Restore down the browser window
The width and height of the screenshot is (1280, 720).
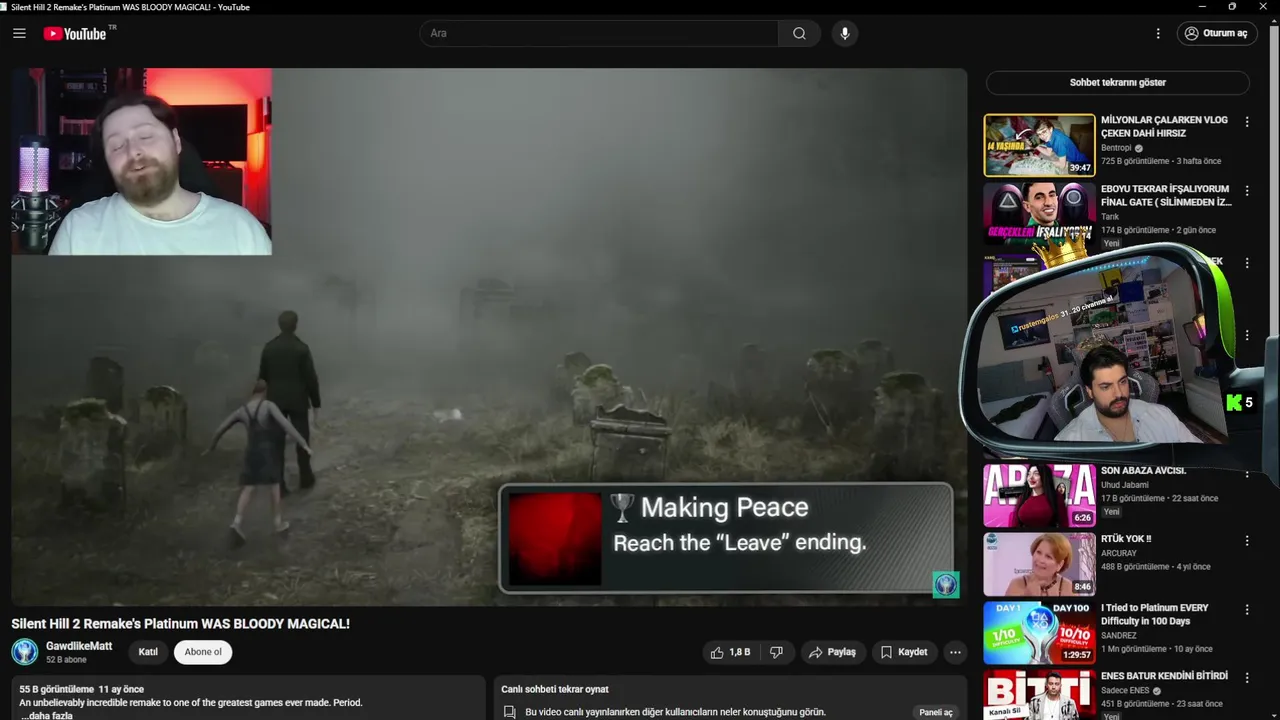[1232, 7]
